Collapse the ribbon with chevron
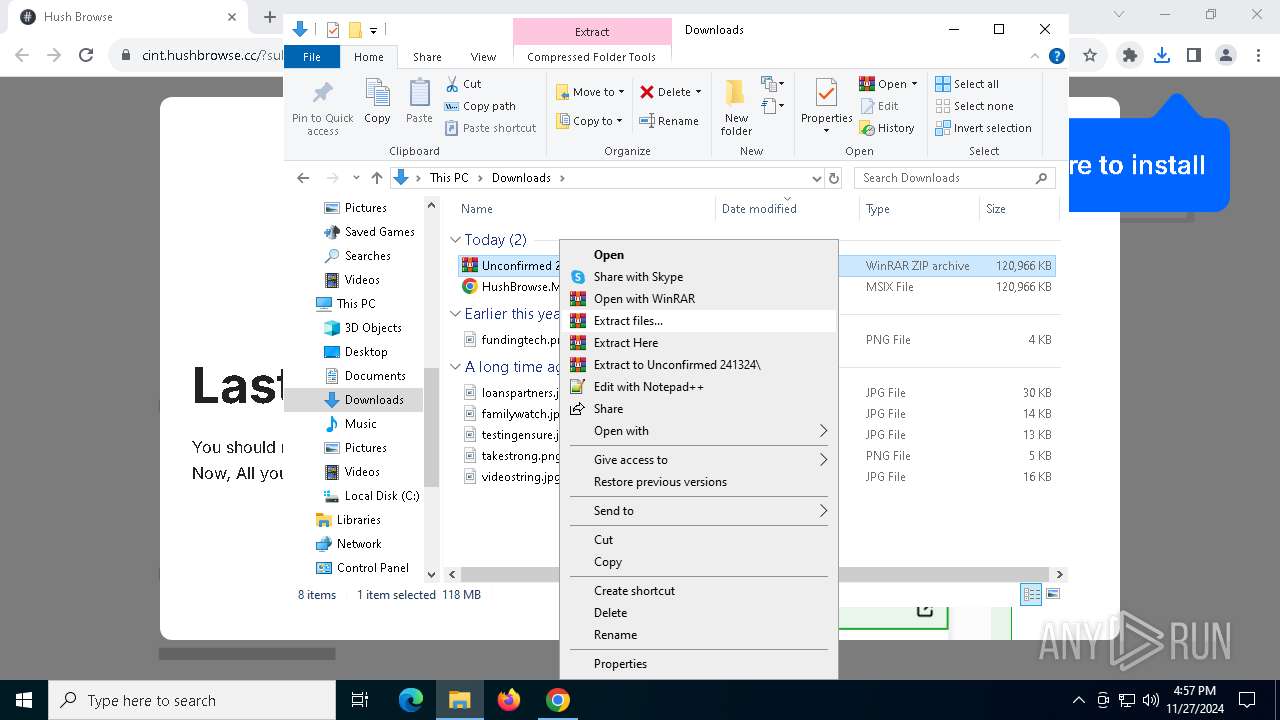This screenshot has width=1280, height=720. point(1035,57)
